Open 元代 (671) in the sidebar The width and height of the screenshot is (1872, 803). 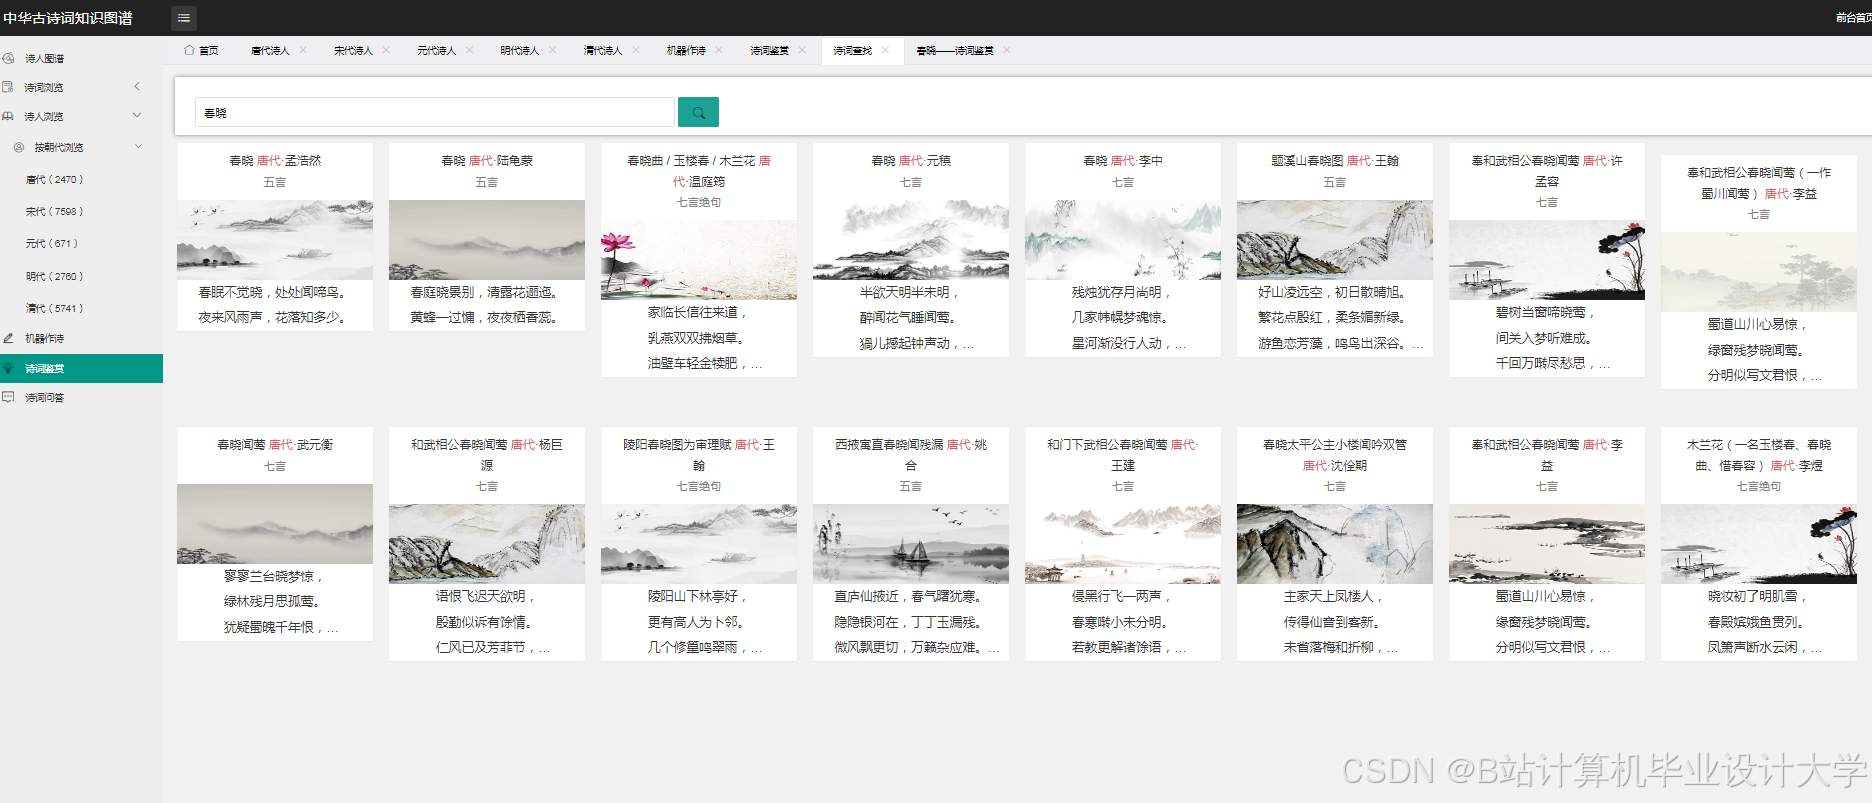(51, 244)
